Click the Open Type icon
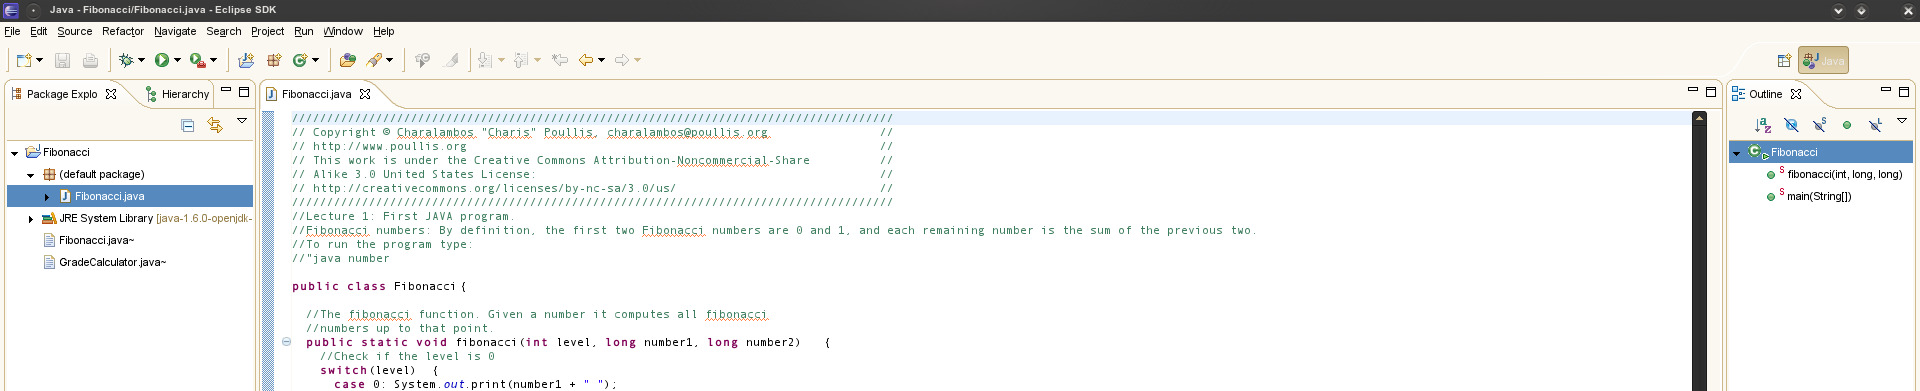The image size is (1920, 391). 348,60
